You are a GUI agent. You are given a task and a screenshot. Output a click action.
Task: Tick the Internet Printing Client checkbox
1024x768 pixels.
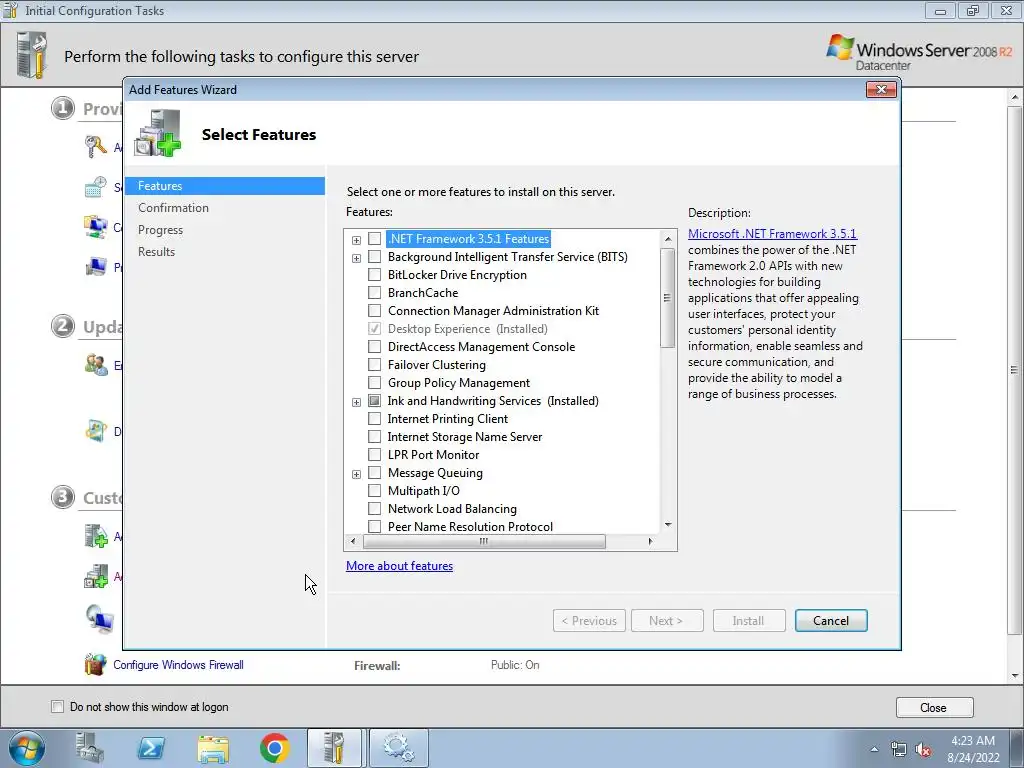click(375, 419)
